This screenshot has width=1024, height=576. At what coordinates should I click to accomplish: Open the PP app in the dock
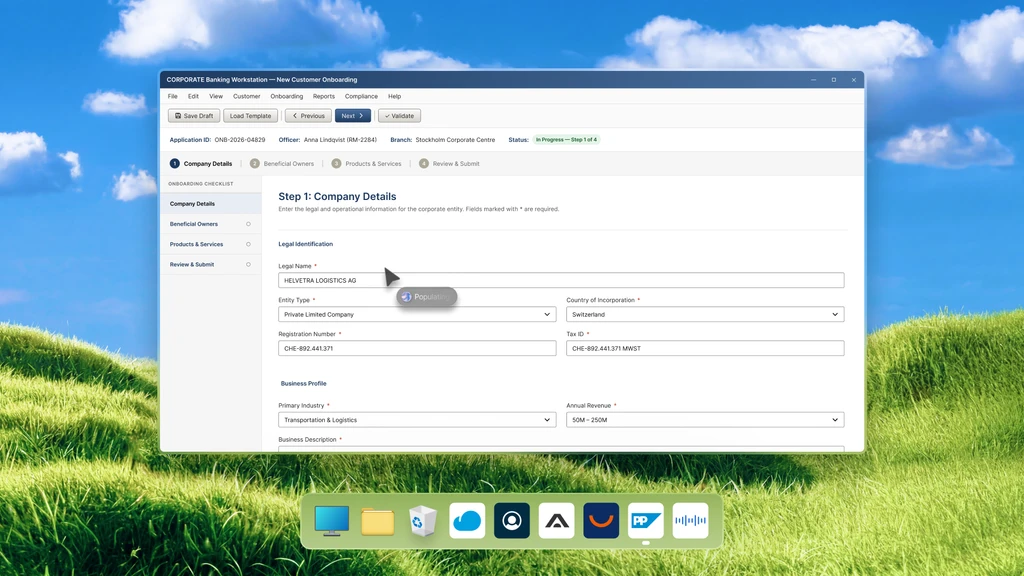coord(646,520)
